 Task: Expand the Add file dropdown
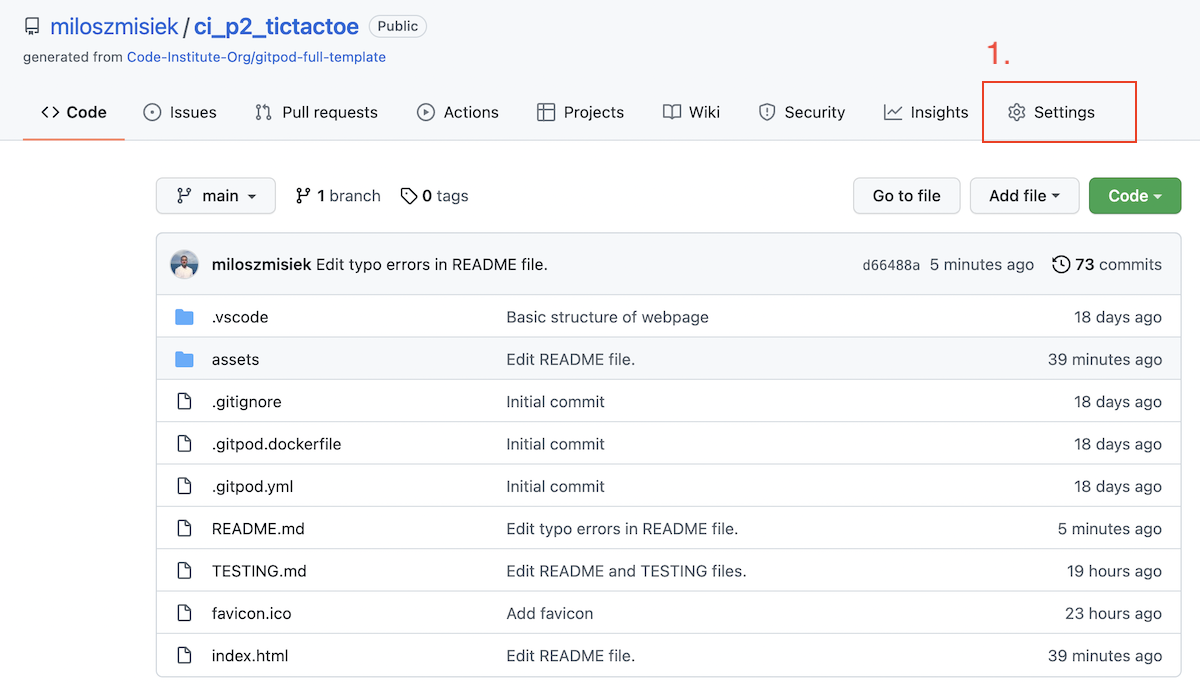click(1024, 196)
